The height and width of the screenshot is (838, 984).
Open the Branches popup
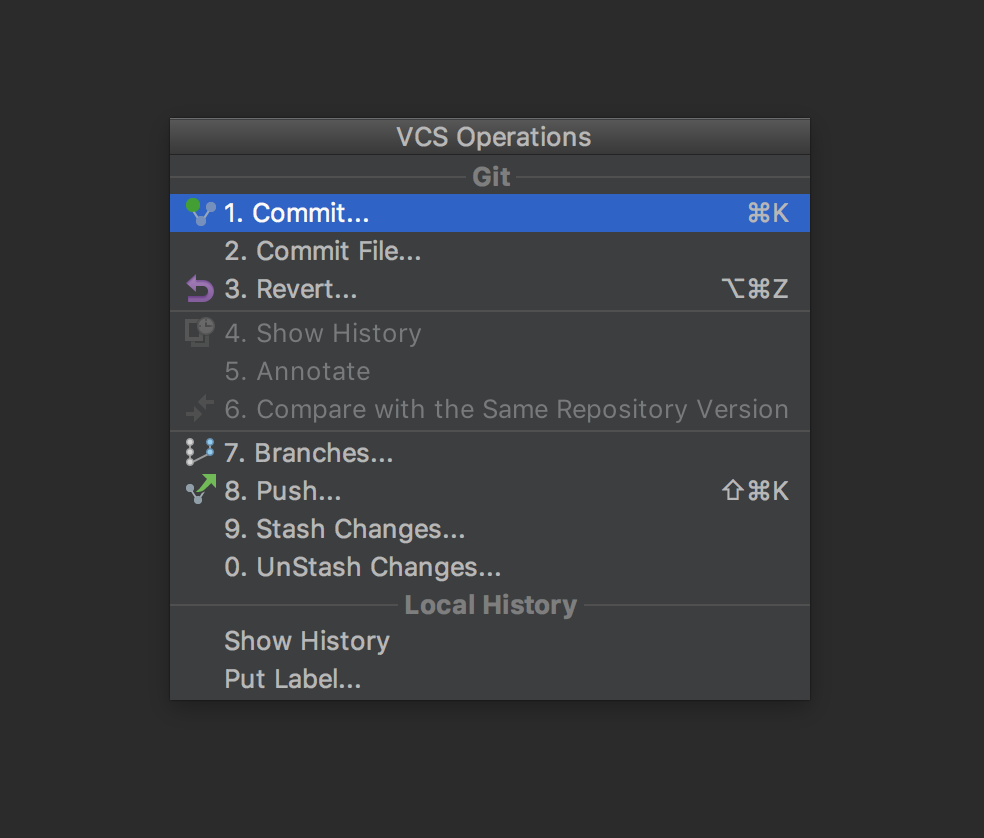[x=308, y=452]
